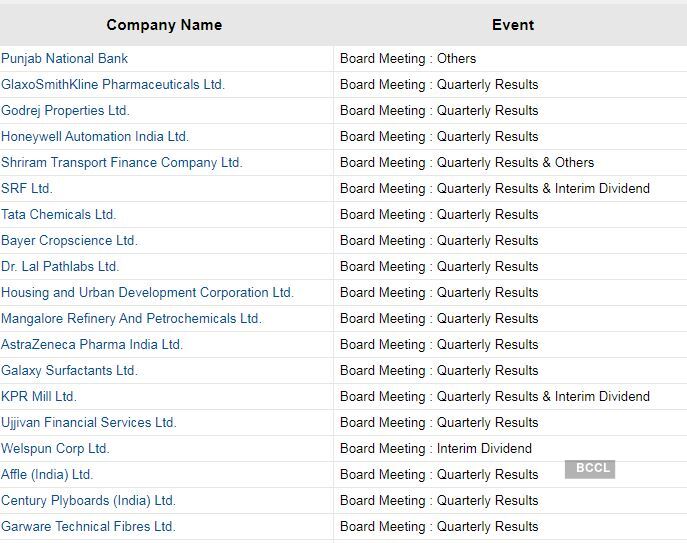Select Tata Chemicals Ltd. link
This screenshot has height=543, width=687.
coord(59,215)
